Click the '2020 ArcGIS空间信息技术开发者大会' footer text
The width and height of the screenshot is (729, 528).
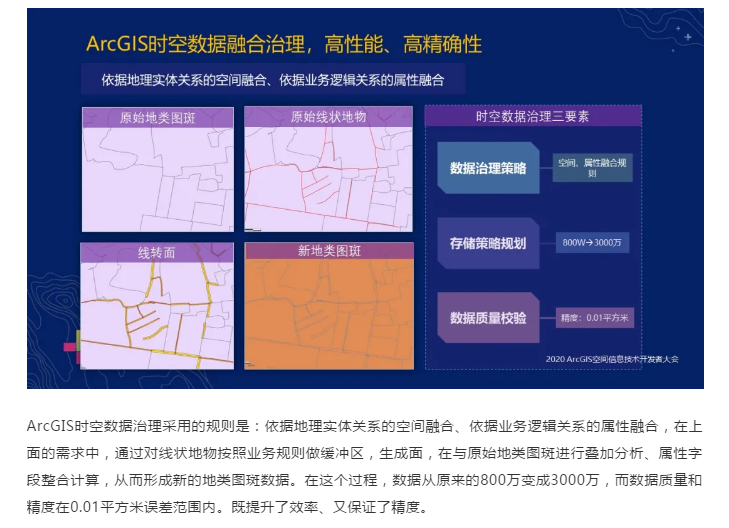pyautogui.click(x=612, y=359)
